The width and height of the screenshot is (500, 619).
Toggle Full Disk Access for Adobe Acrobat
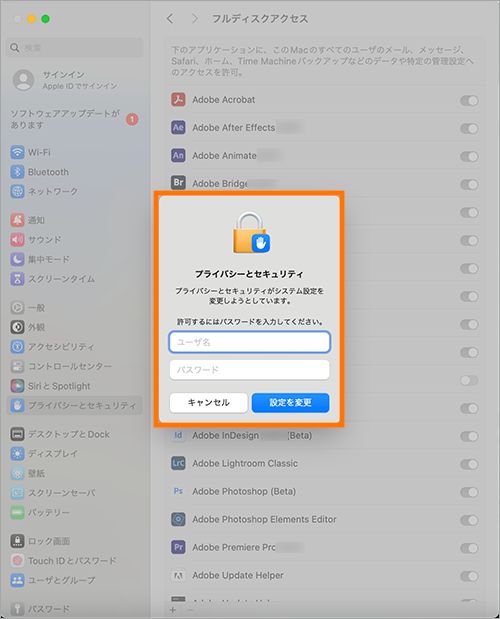[469, 101]
